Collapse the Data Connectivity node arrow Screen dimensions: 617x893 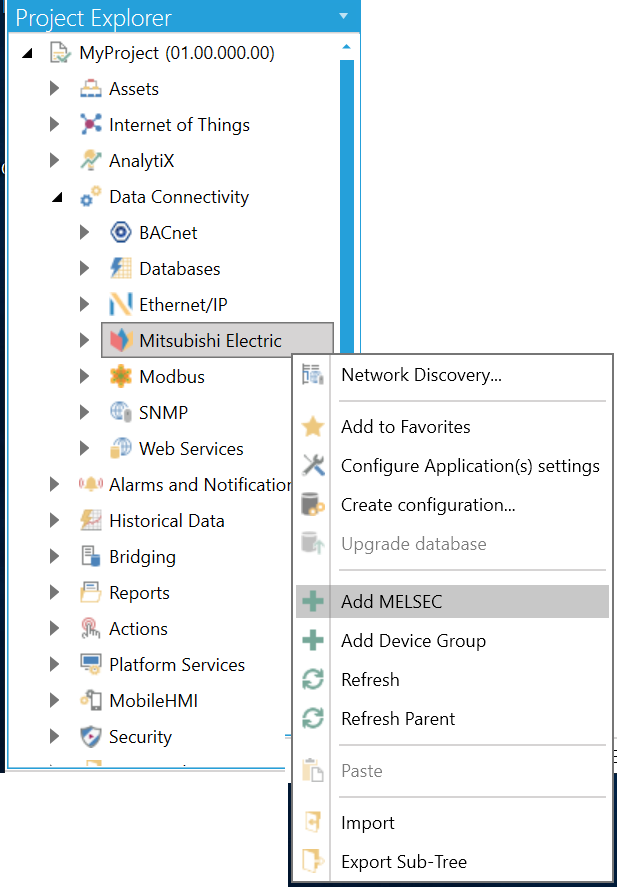(57, 198)
